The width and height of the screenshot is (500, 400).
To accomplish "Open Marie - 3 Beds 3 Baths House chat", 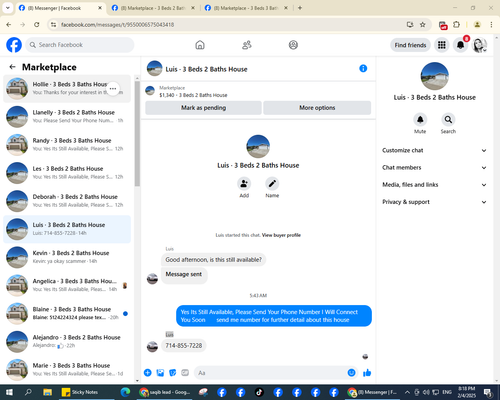I will point(67,369).
